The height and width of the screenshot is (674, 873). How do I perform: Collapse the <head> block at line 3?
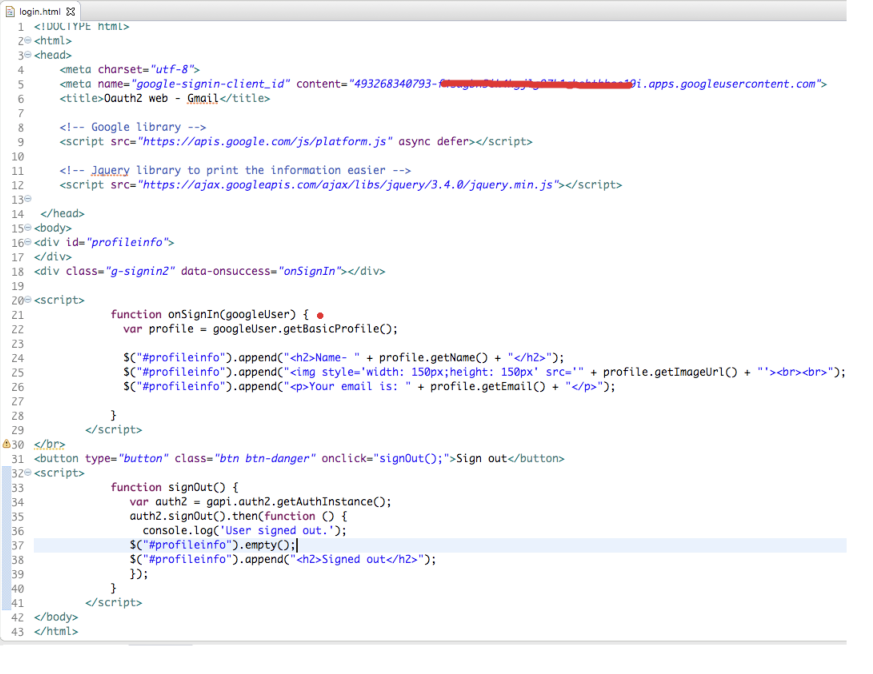pyautogui.click(x=28, y=55)
